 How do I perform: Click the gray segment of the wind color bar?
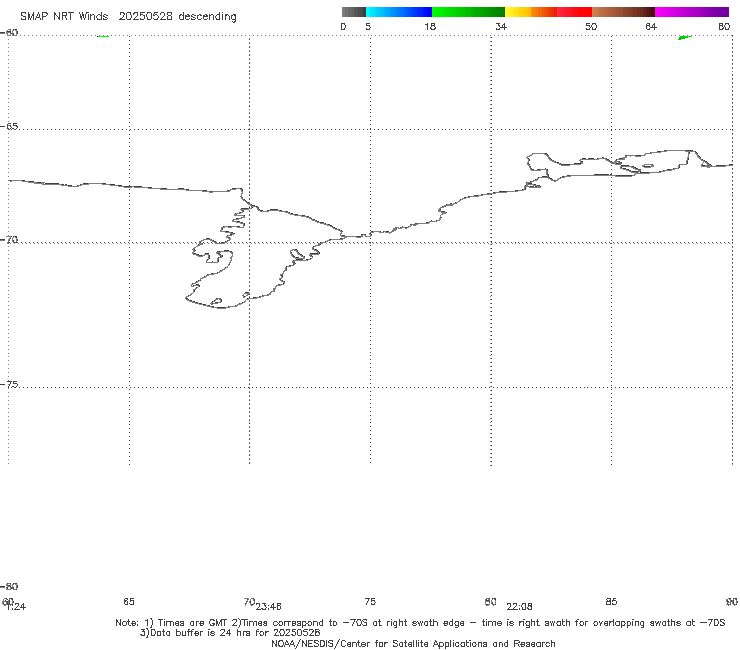(353, 12)
